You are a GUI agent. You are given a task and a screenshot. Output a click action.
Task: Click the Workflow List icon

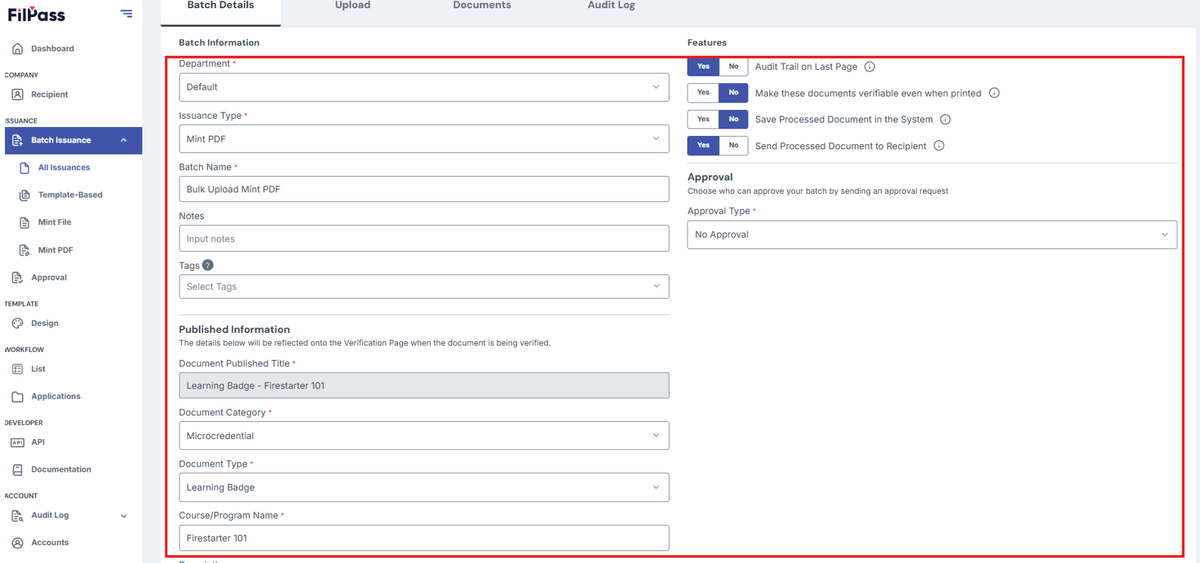tap(18, 369)
